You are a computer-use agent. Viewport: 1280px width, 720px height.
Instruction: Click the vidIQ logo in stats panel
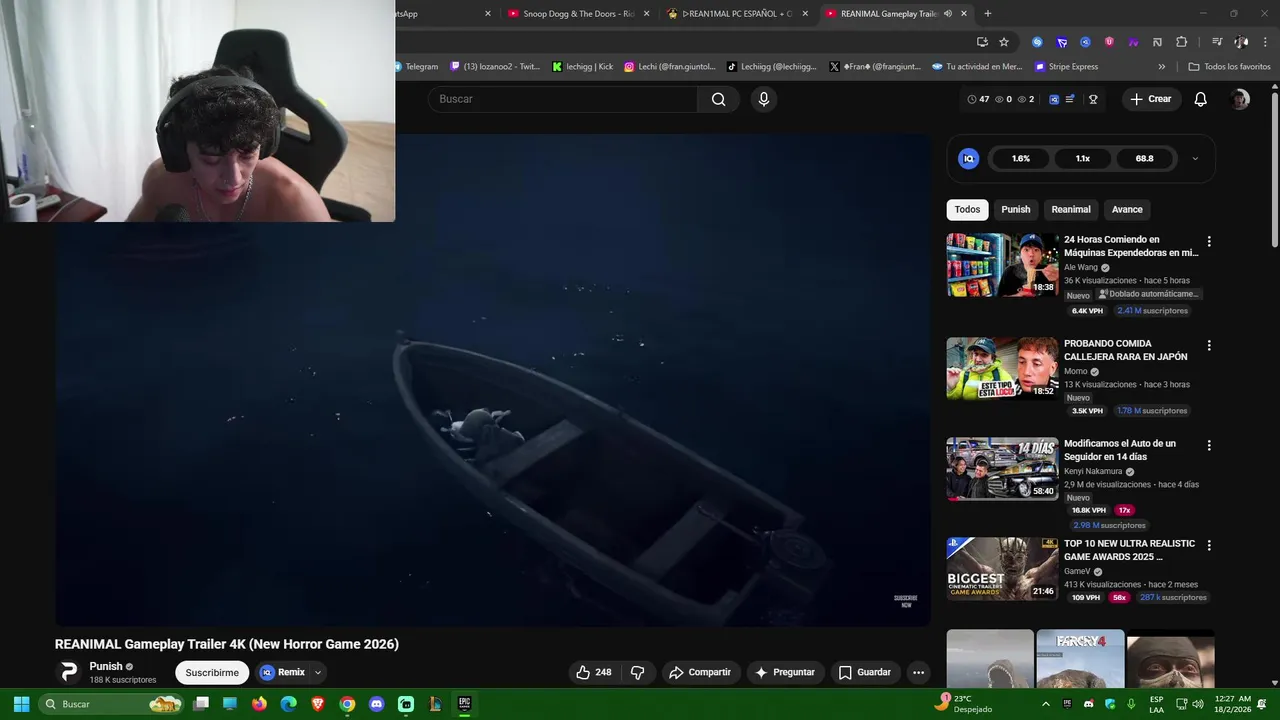click(x=968, y=158)
